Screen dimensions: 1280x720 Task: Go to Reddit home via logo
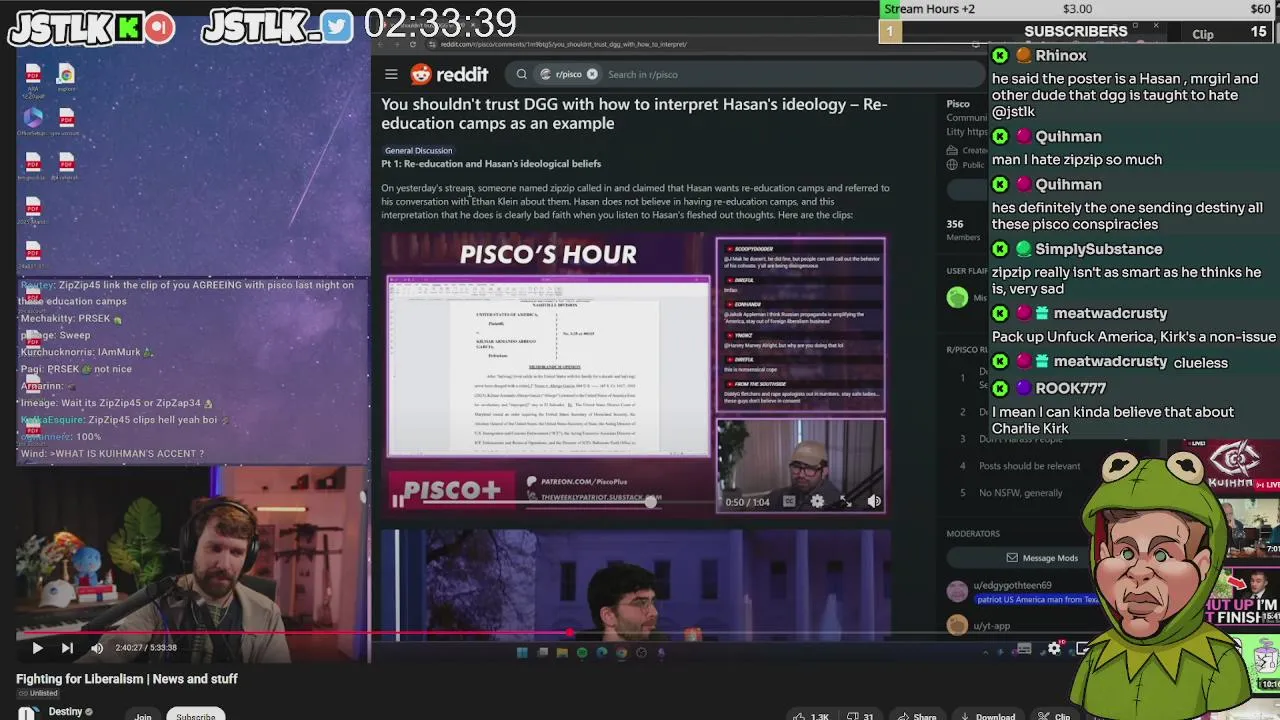(x=449, y=74)
